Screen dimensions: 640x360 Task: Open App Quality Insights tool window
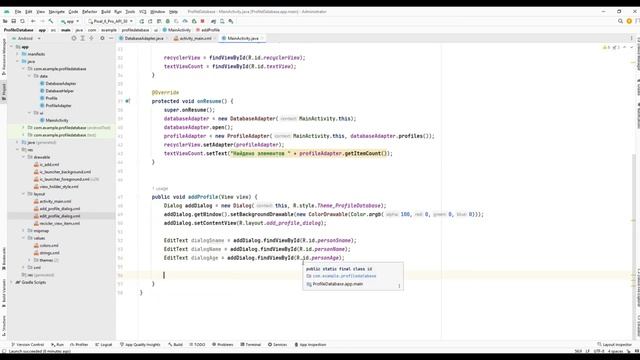click(140, 345)
